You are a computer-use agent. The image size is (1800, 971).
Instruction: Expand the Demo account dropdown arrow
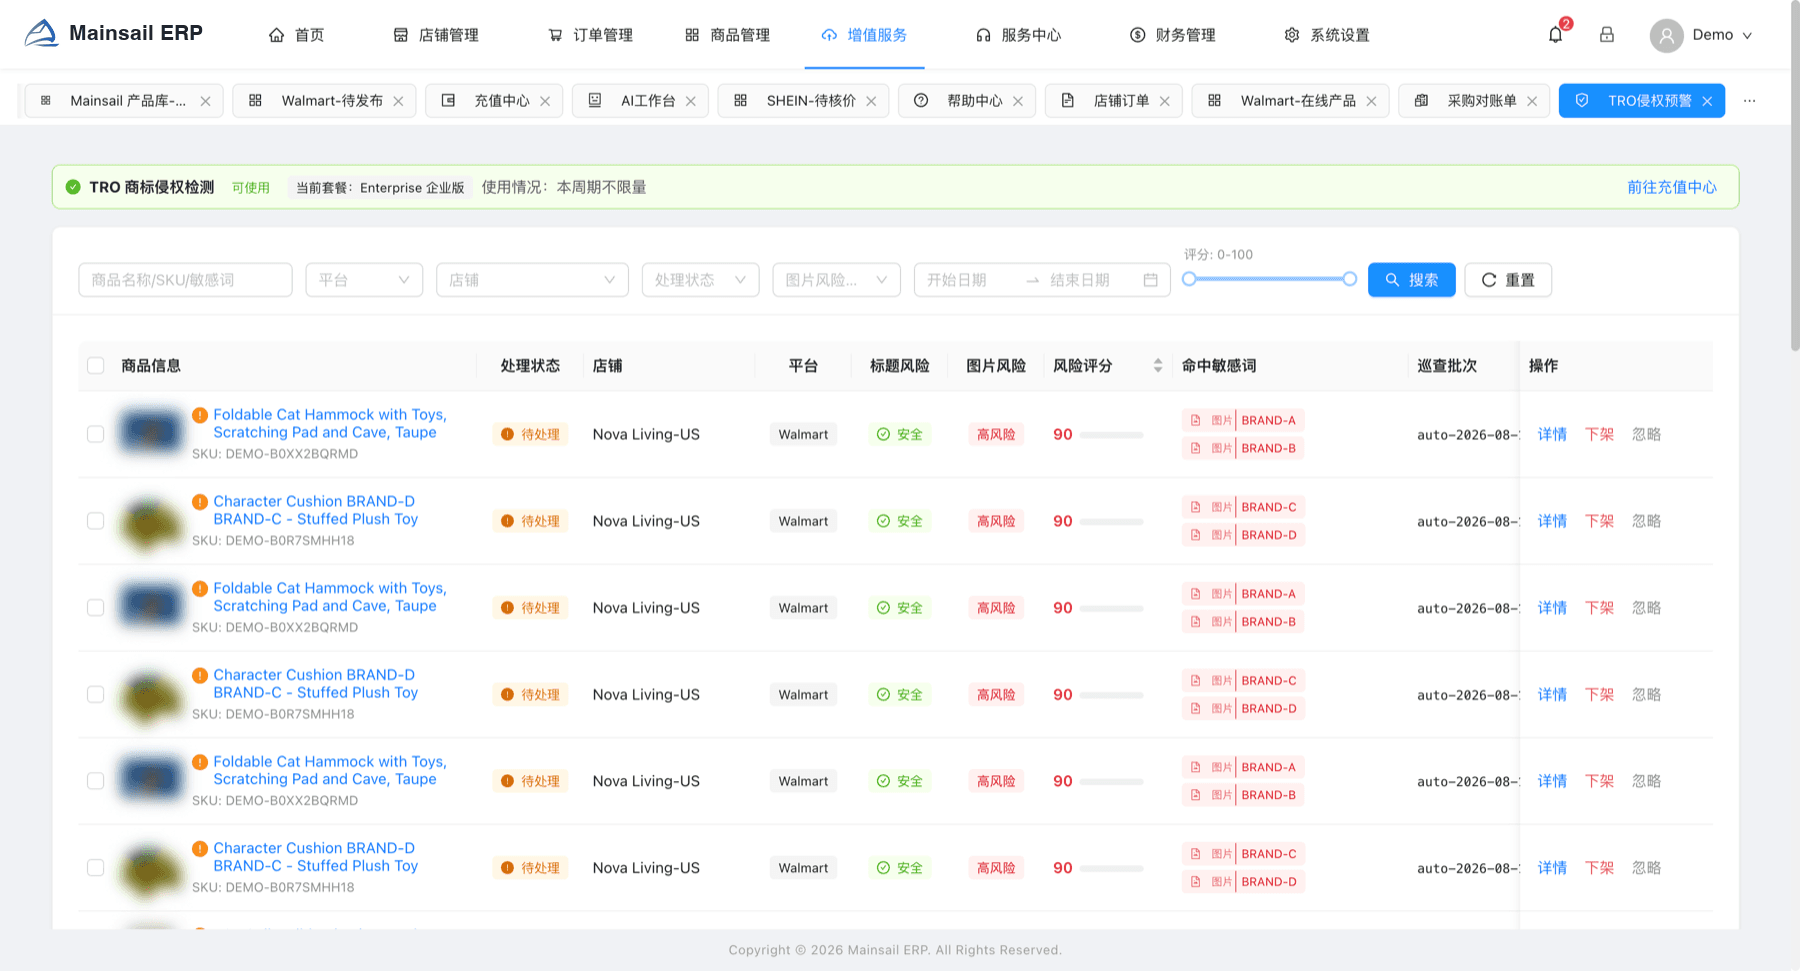(1747, 35)
